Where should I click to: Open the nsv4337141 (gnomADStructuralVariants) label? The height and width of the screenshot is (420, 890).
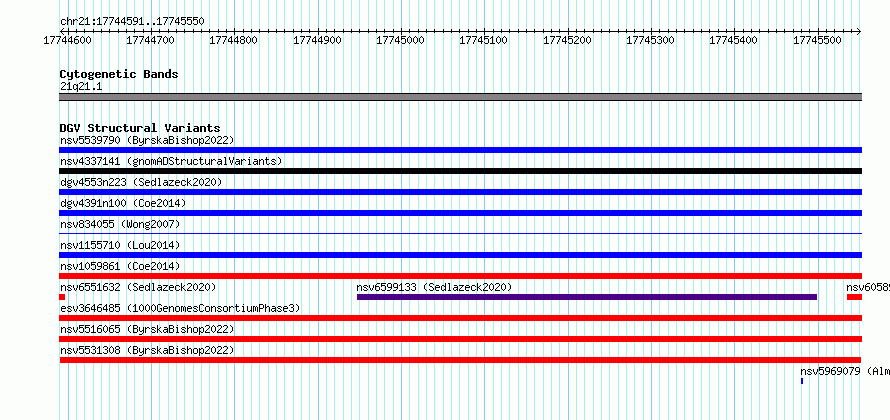[171, 161]
